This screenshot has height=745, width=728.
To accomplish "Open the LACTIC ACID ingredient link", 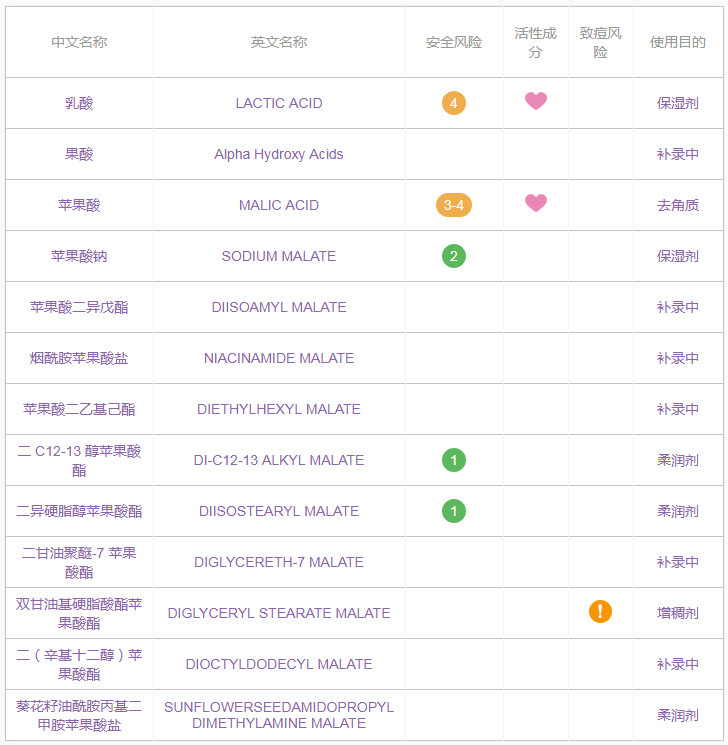I will pos(279,103).
